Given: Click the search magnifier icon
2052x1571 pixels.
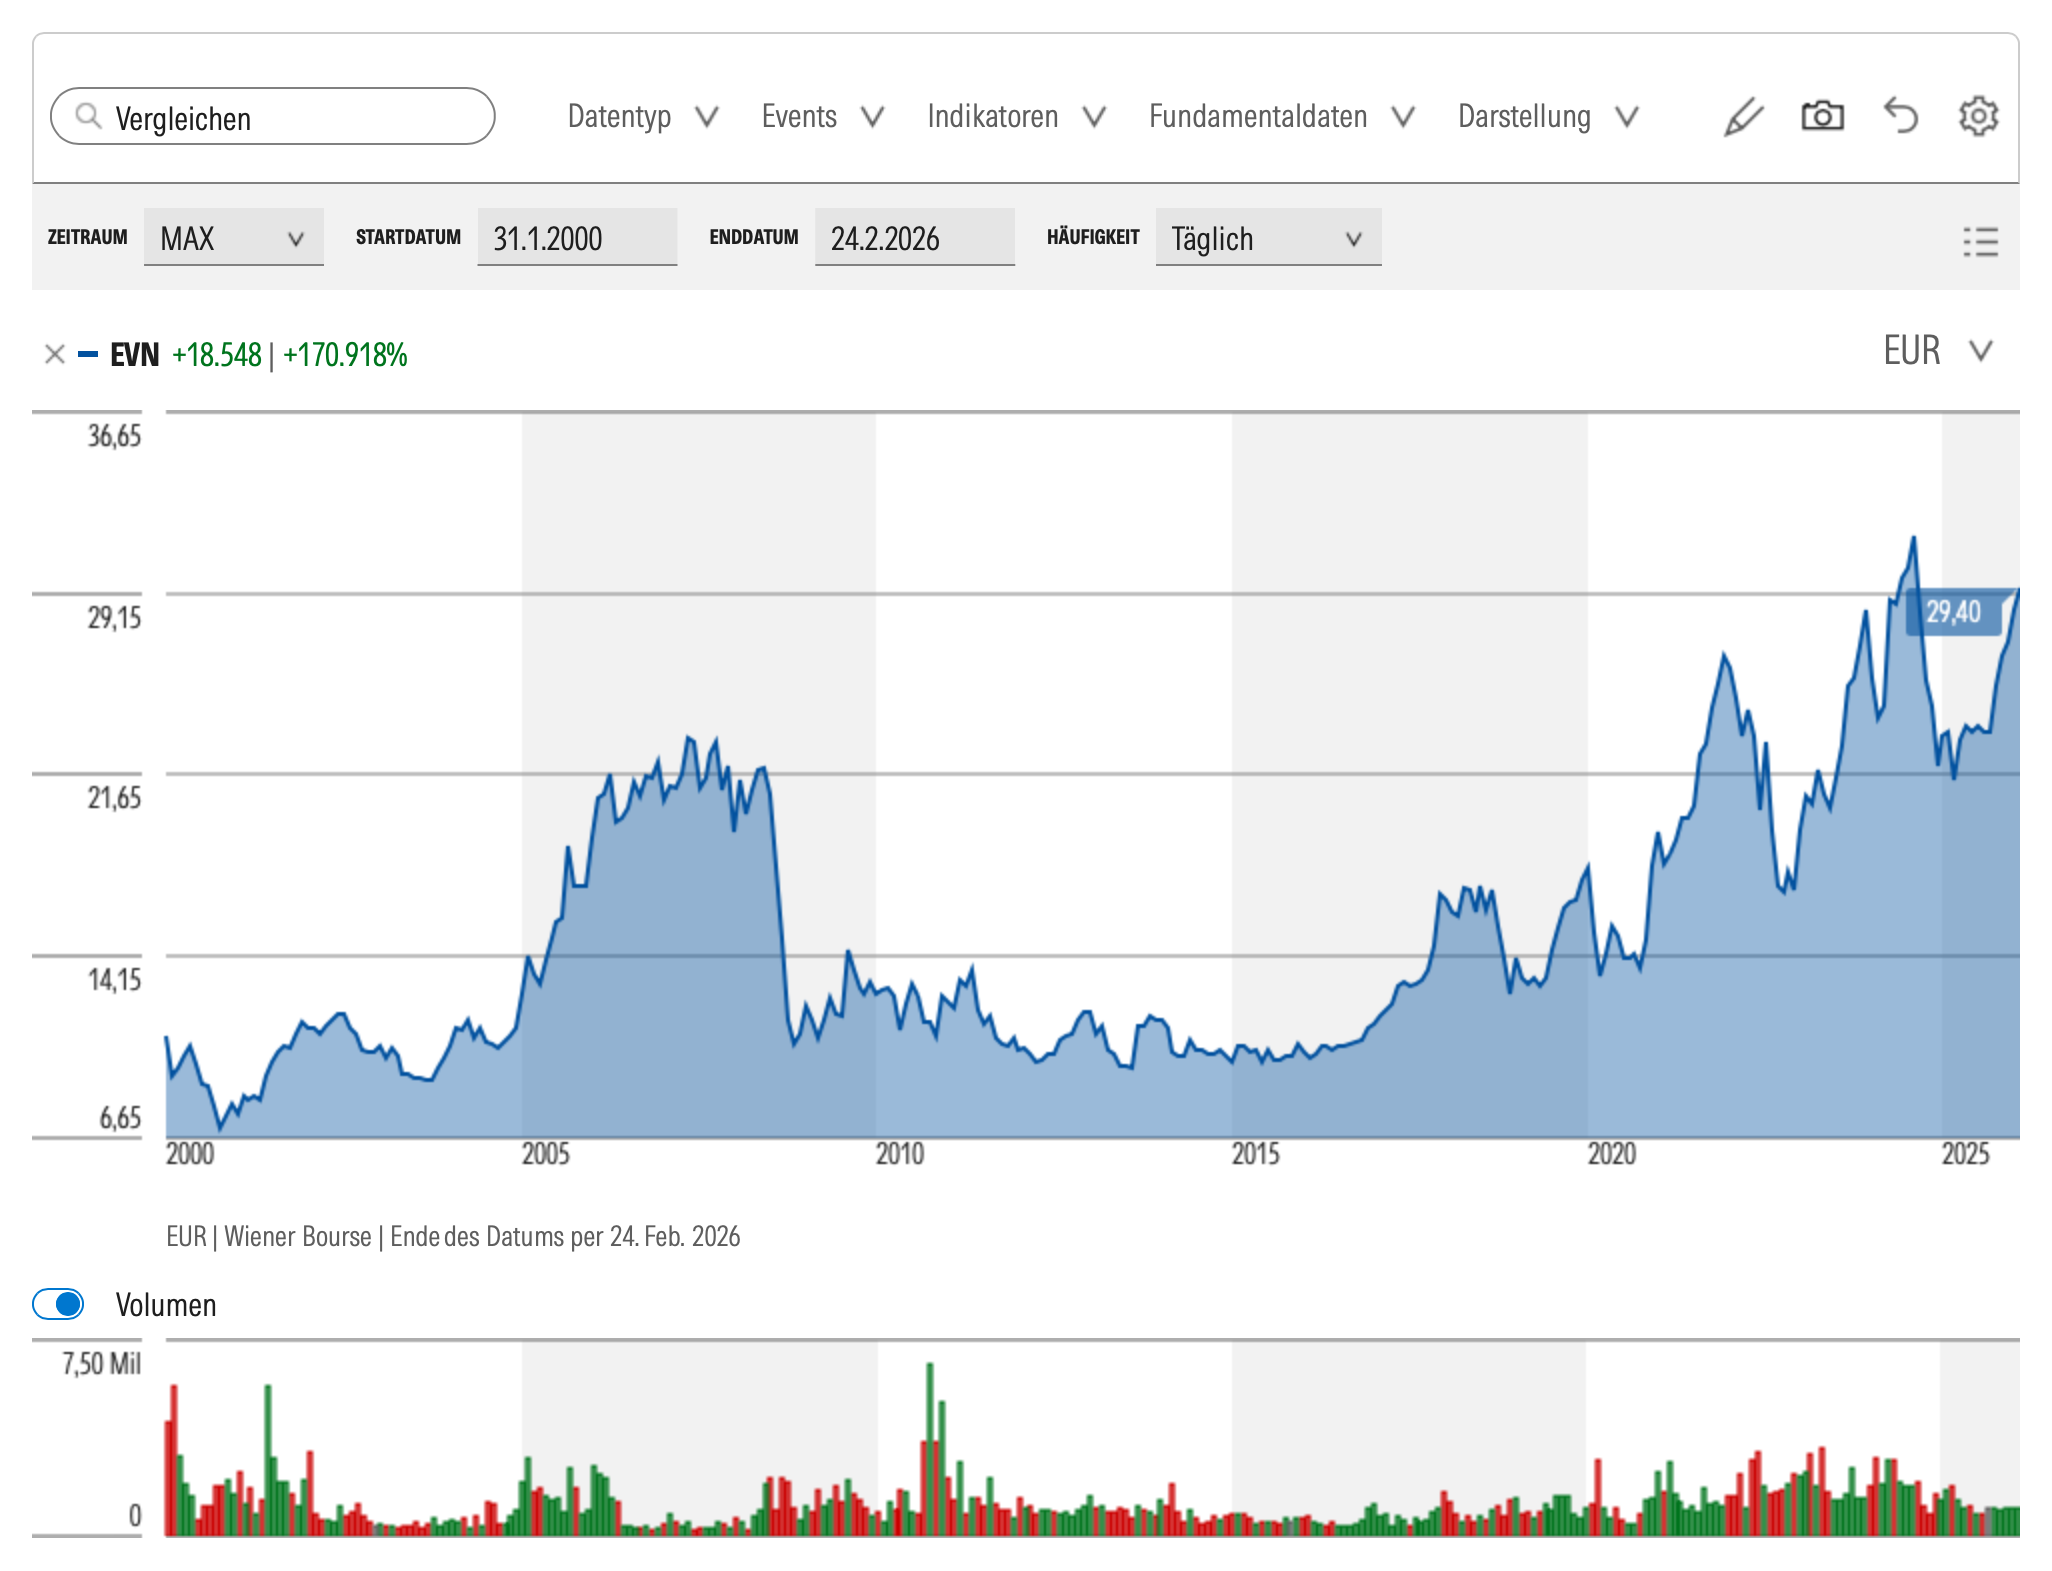Looking at the screenshot, I should coord(89,116).
